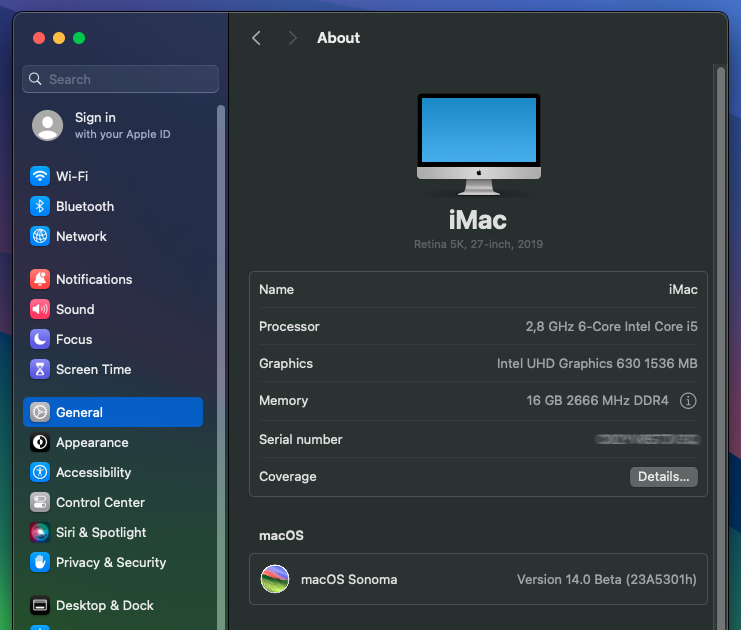Open Accessibility settings

tap(113, 472)
